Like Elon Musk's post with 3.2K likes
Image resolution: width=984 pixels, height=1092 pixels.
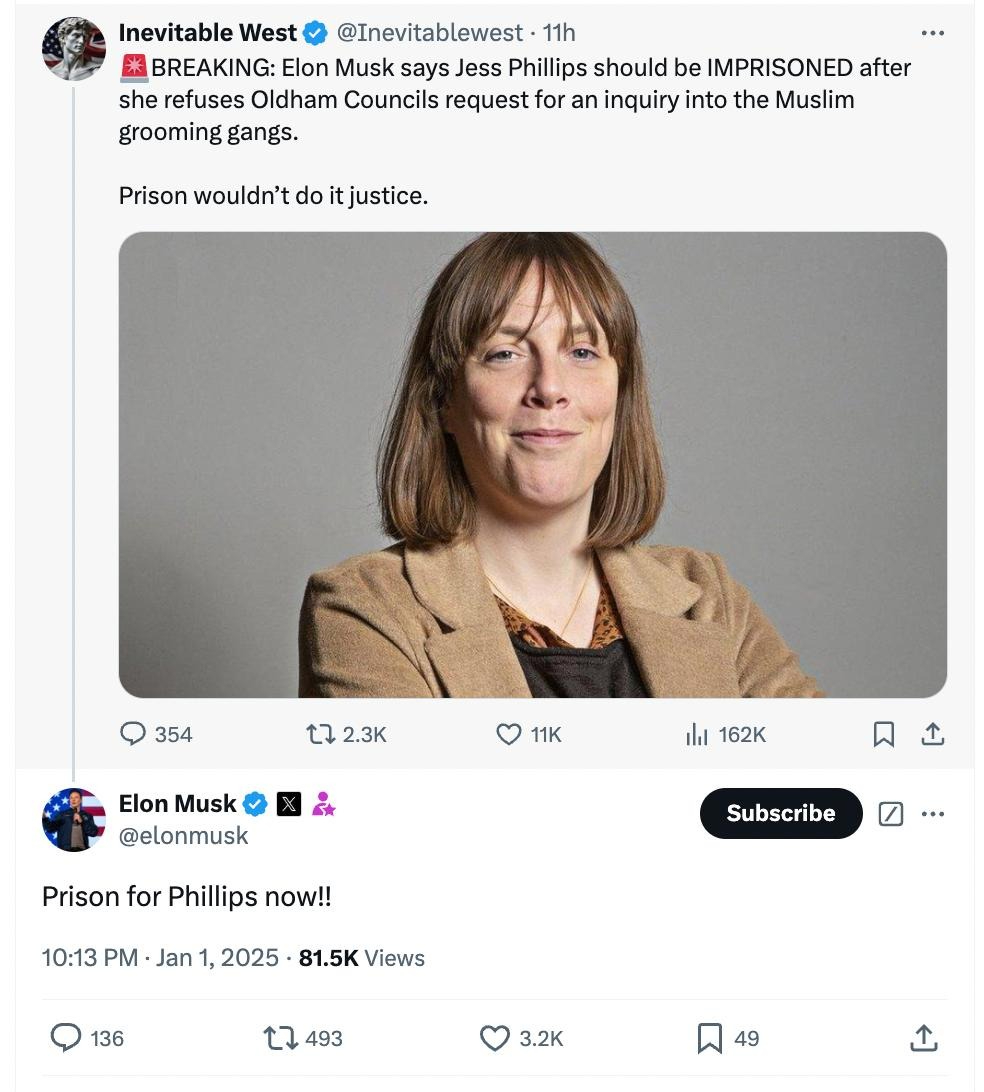point(495,1038)
